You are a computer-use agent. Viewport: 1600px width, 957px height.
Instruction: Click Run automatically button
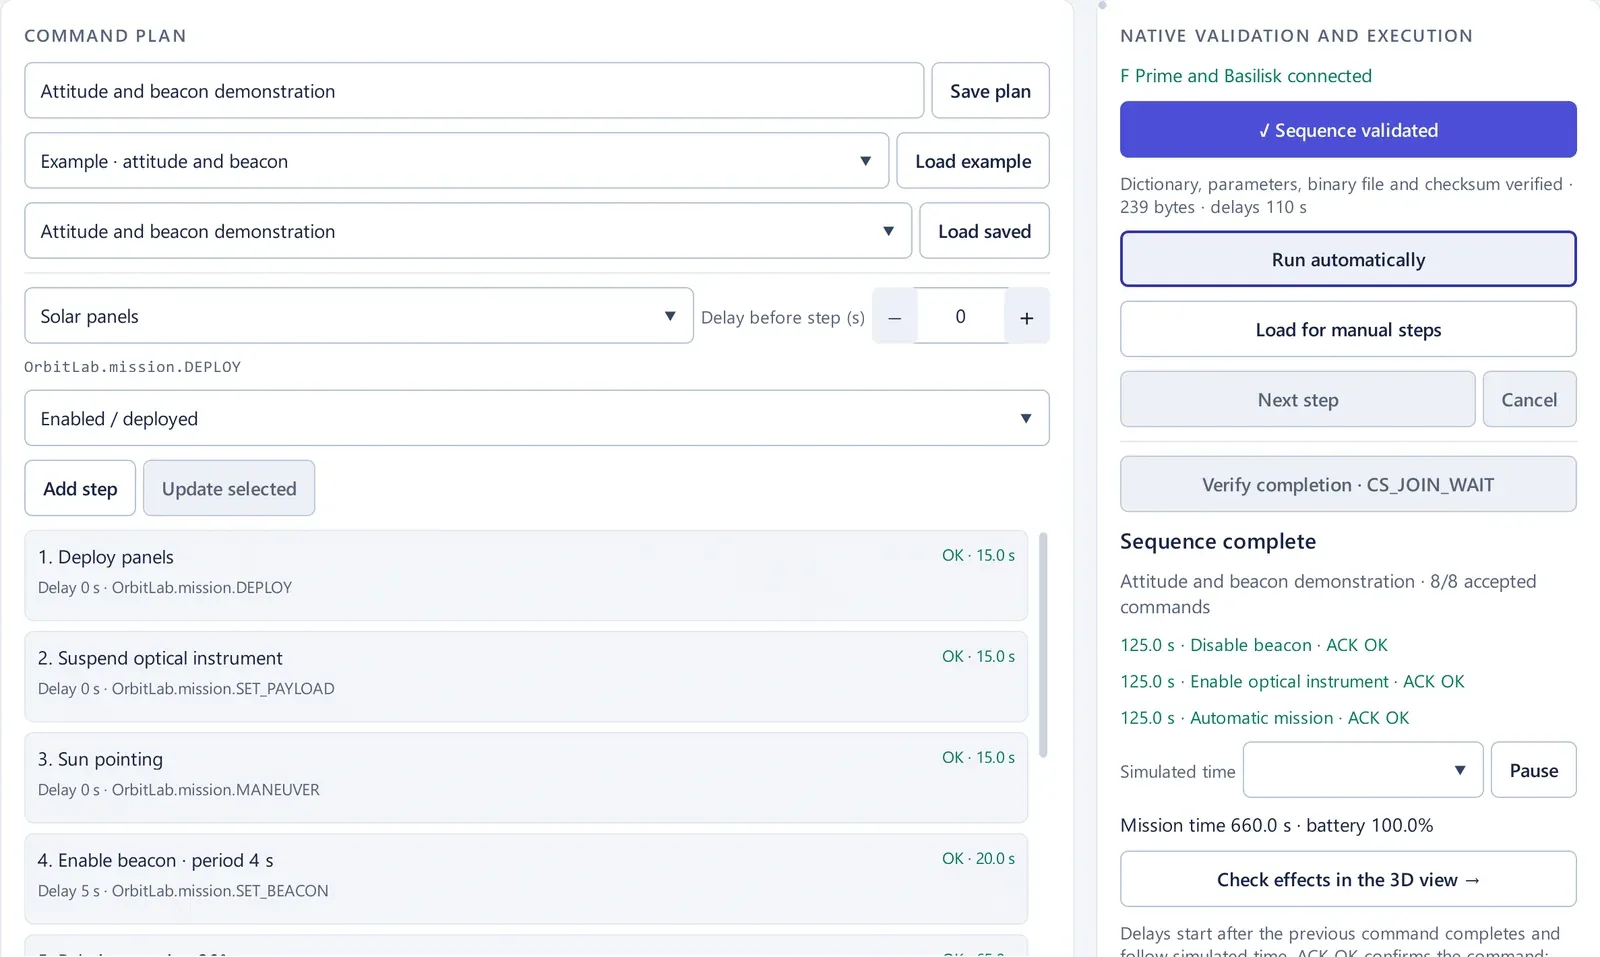[1348, 260]
